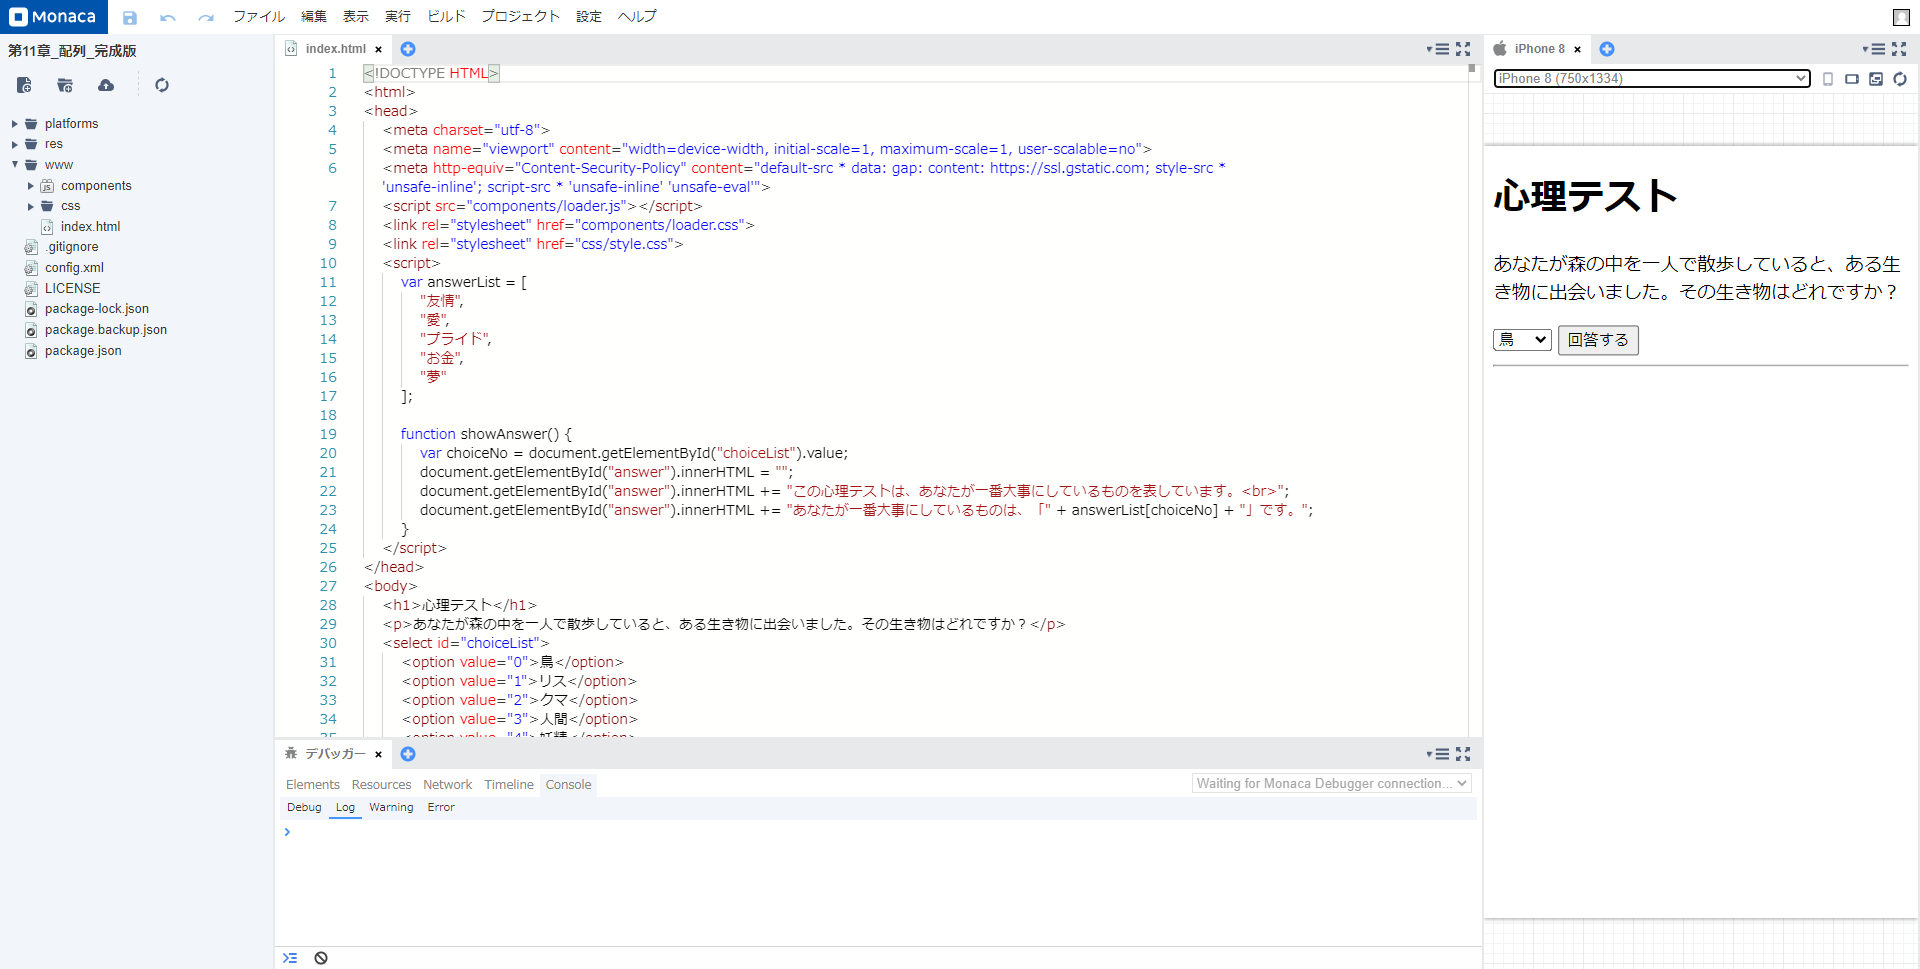This screenshot has height=969, width=1920.
Task: Open the ビルド menu
Action: tap(447, 17)
